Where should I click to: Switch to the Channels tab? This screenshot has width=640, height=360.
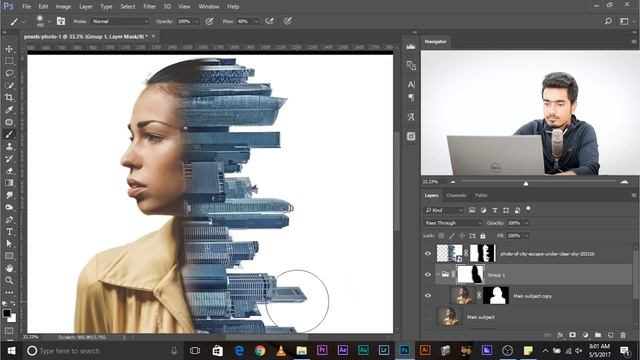pyautogui.click(x=456, y=195)
